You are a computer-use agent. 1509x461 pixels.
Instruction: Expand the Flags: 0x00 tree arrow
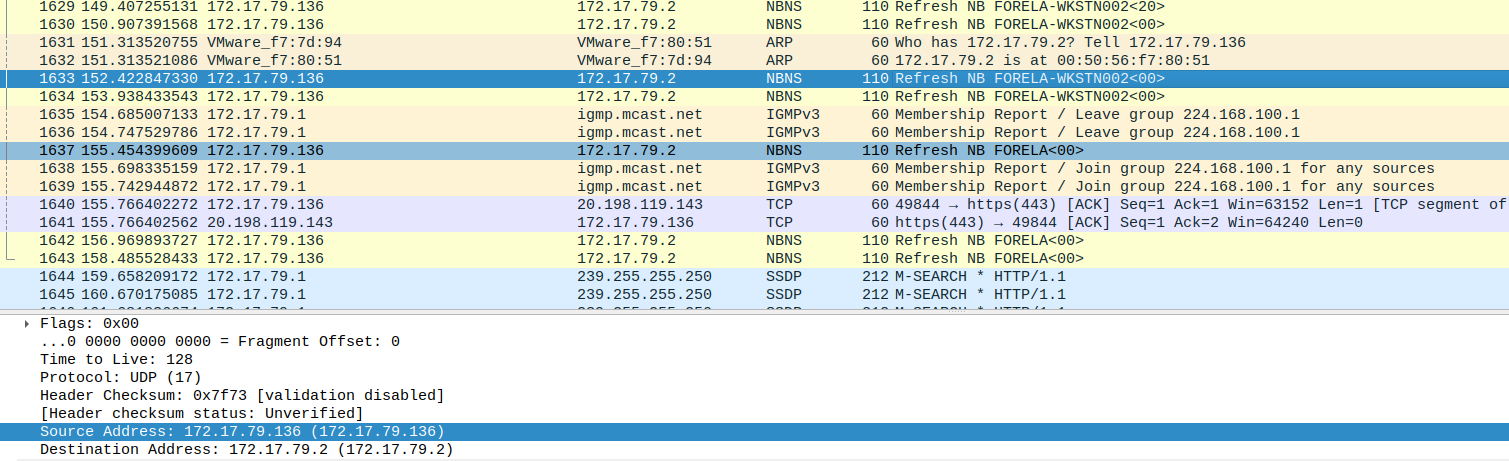(x=27, y=323)
